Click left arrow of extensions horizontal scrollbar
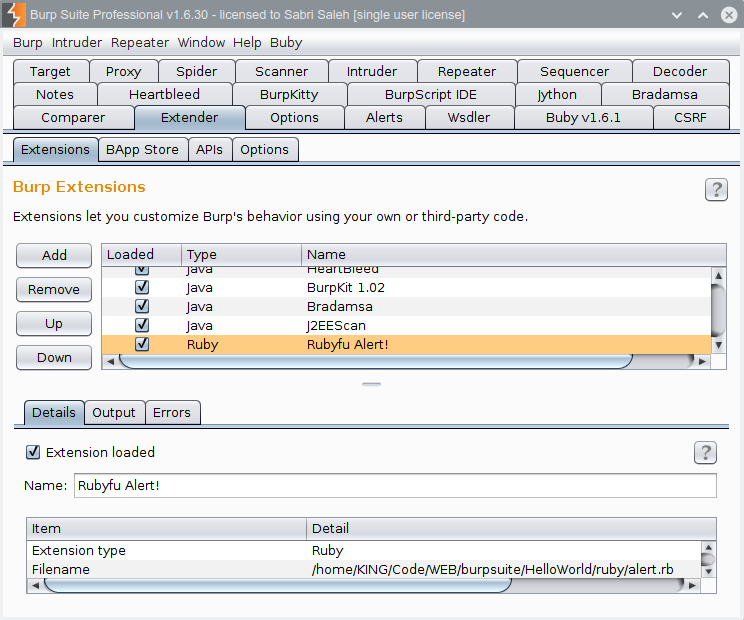This screenshot has height=620, width=744. point(110,361)
